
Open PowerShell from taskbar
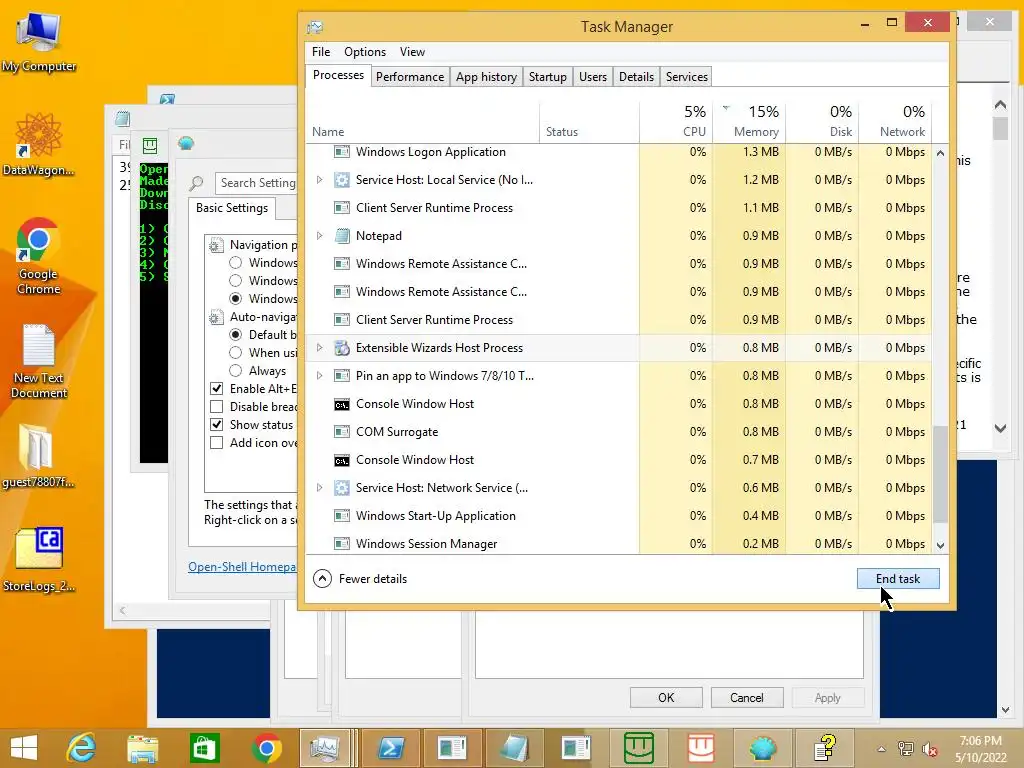pyautogui.click(x=391, y=748)
